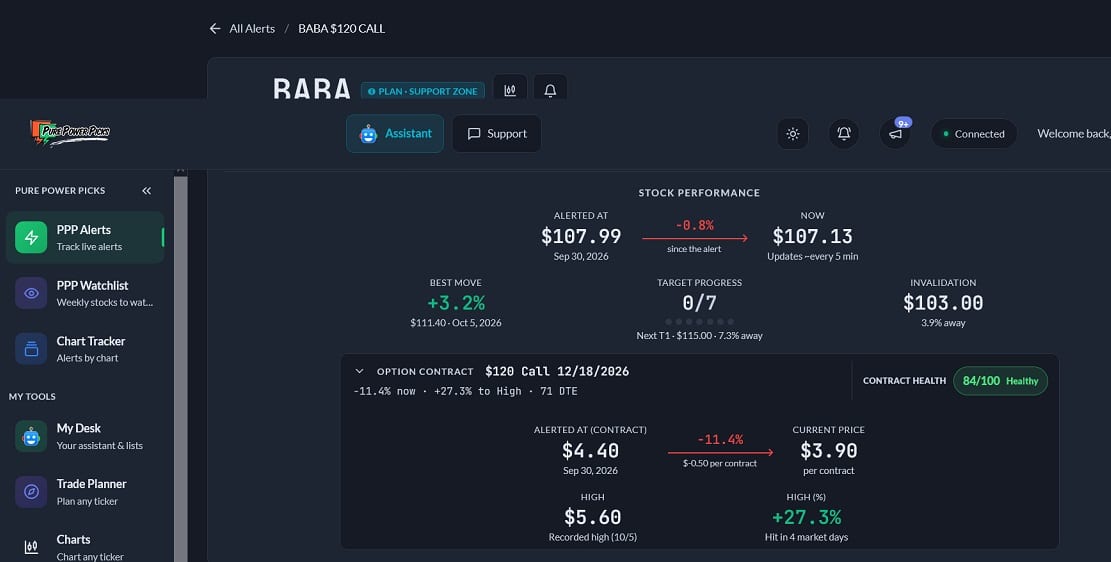Click the Chart Tracker stack icon
Image resolution: width=1111 pixels, height=562 pixels.
pyautogui.click(x=31, y=349)
